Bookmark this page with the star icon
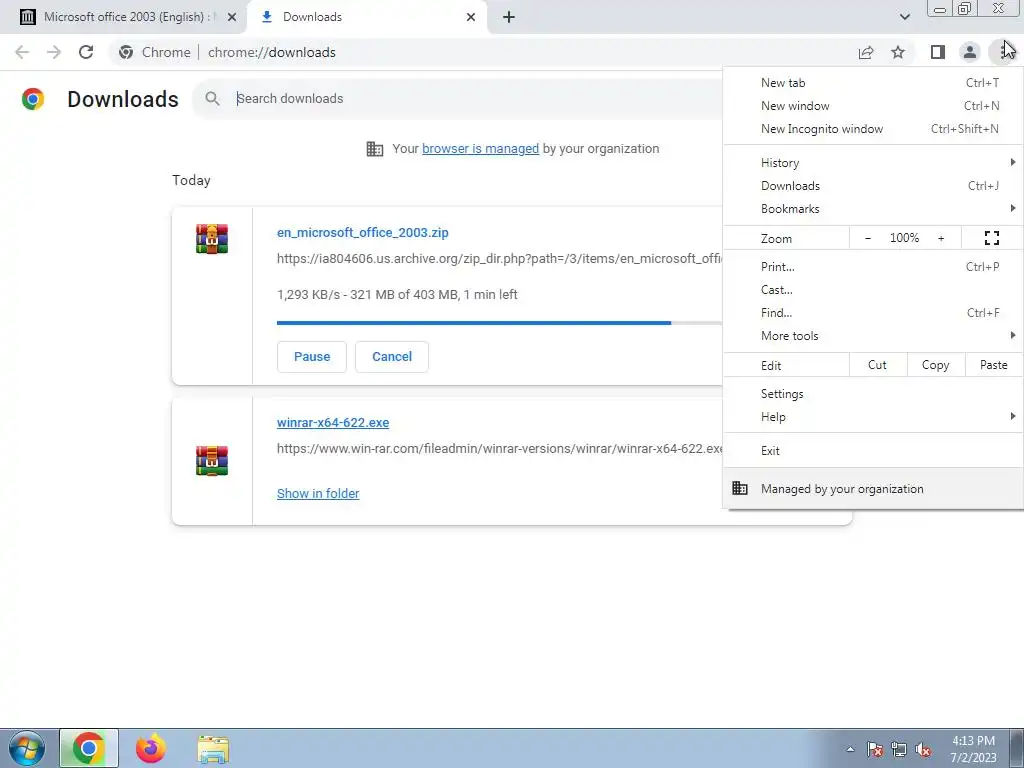The width and height of the screenshot is (1024, 768). pos(898,52)
